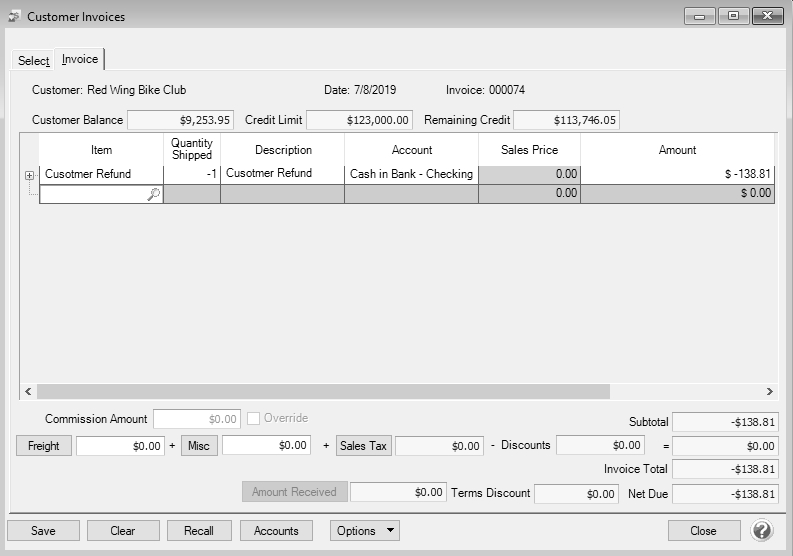Open the Accounts button
This screenshot has height=556, width=793.
(x=276, y=531)
